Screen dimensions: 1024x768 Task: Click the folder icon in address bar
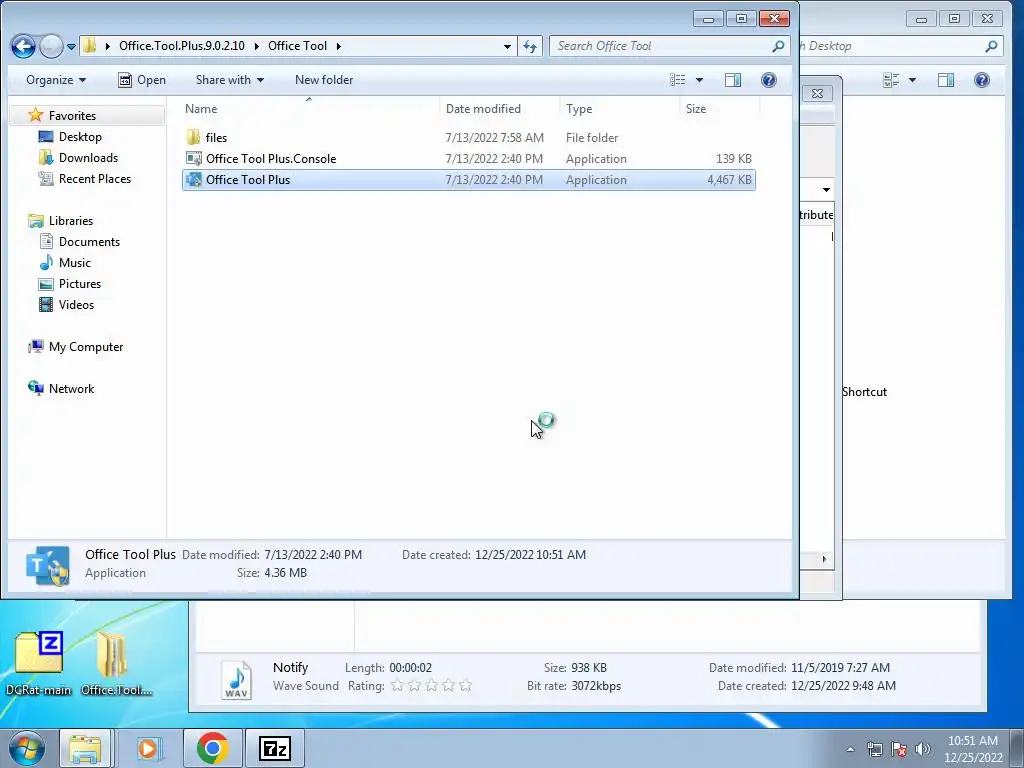coord(89,46)
